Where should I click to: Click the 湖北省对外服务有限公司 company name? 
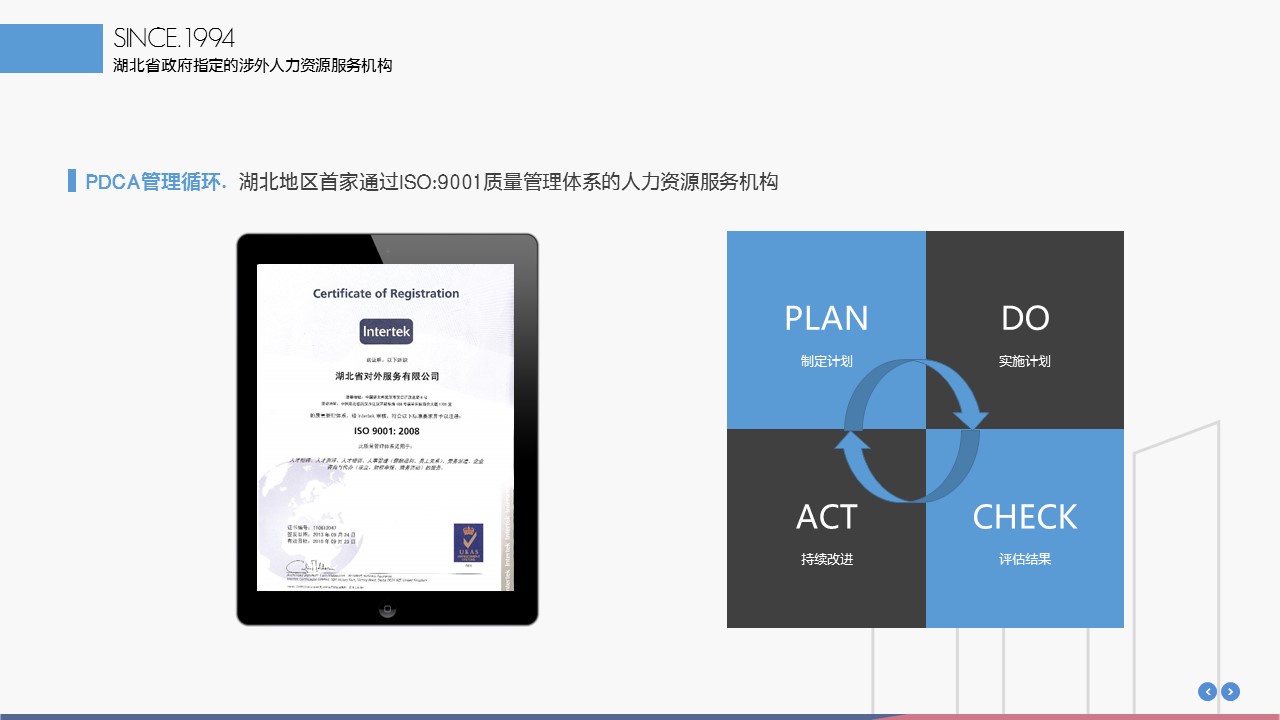click(386, 376)
